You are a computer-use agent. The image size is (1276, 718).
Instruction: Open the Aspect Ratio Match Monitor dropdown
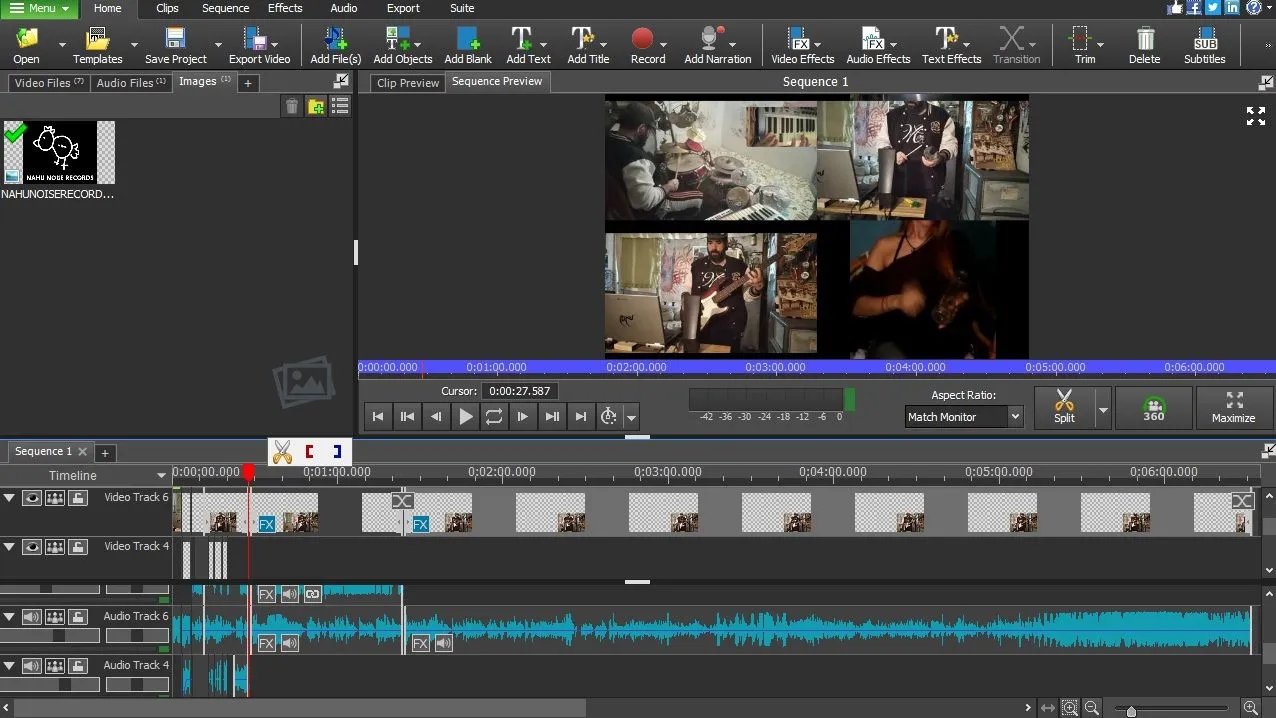click(x=964, y=417)
